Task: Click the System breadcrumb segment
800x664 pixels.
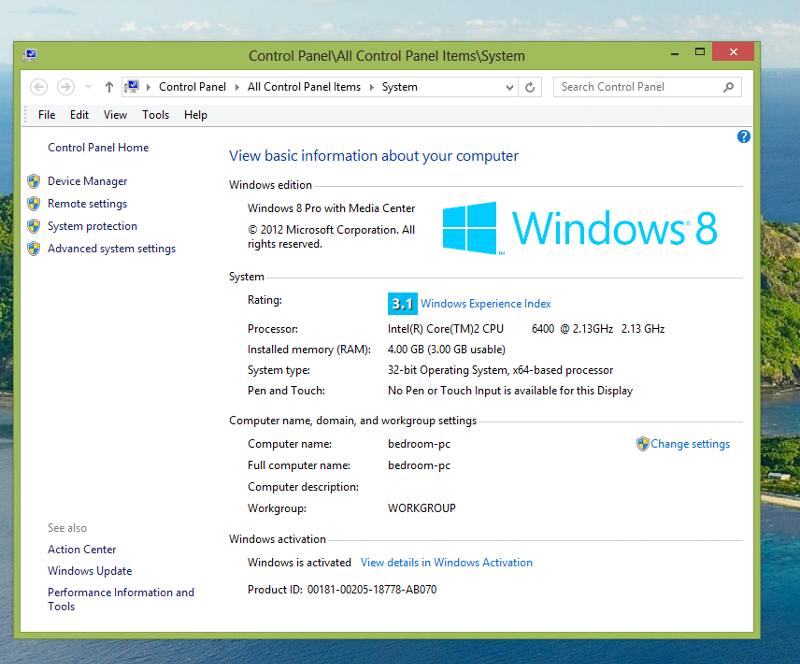Action: tap(399, 87)
